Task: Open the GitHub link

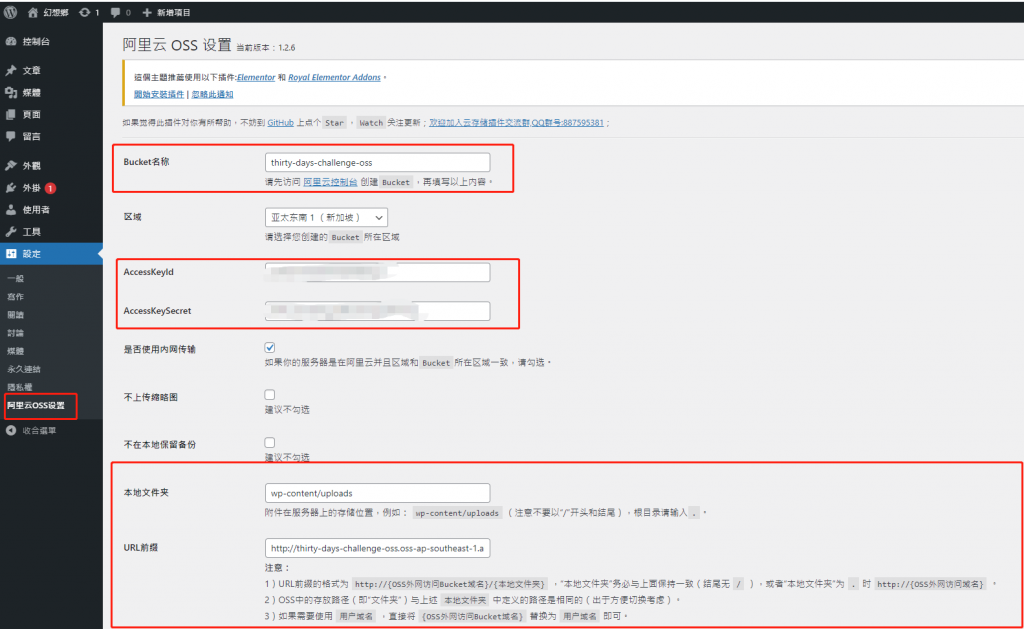Action: (x=280, y=122)
